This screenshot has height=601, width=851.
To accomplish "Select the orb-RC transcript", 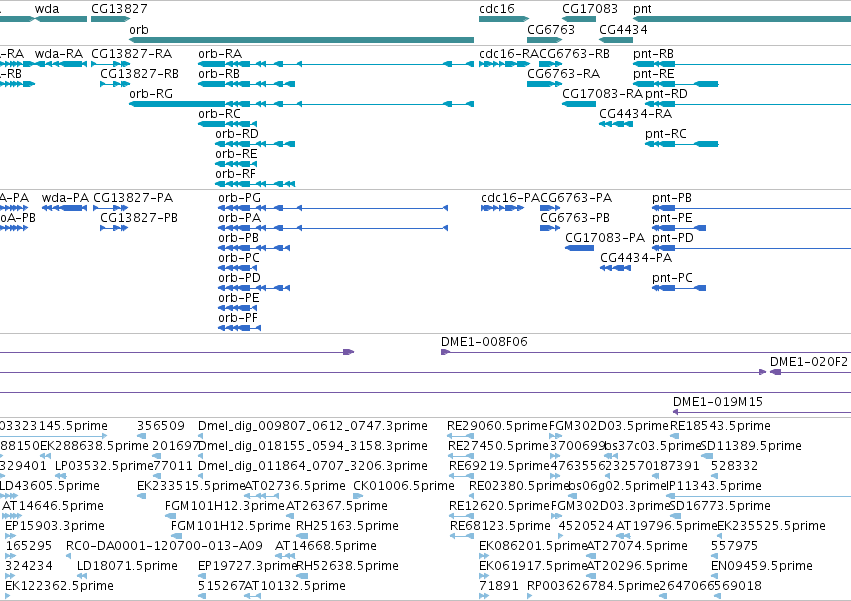I will 227,124.
